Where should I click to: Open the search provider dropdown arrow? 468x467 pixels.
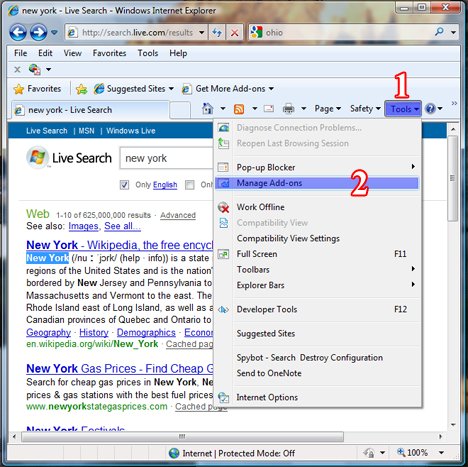[x=453, y=33]
